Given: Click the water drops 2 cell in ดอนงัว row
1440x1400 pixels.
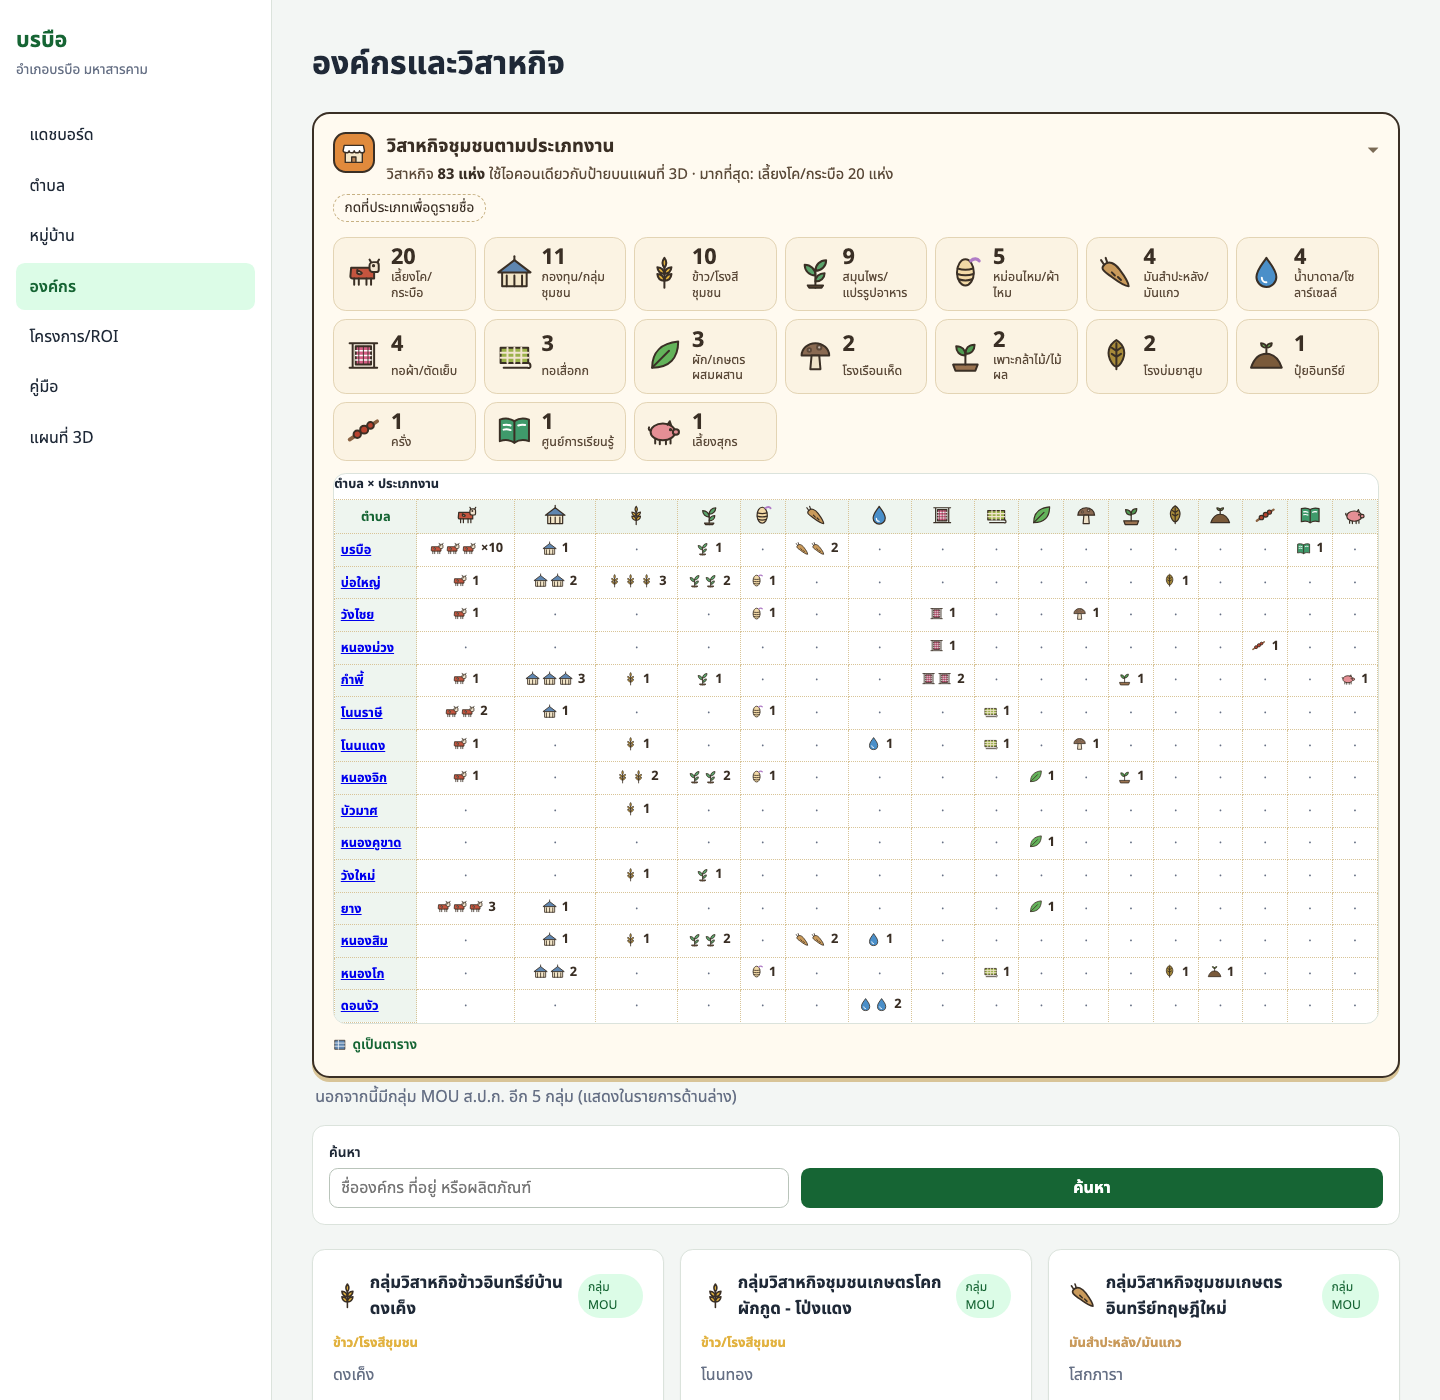Looking at the screenshot, I should 881,1004.
